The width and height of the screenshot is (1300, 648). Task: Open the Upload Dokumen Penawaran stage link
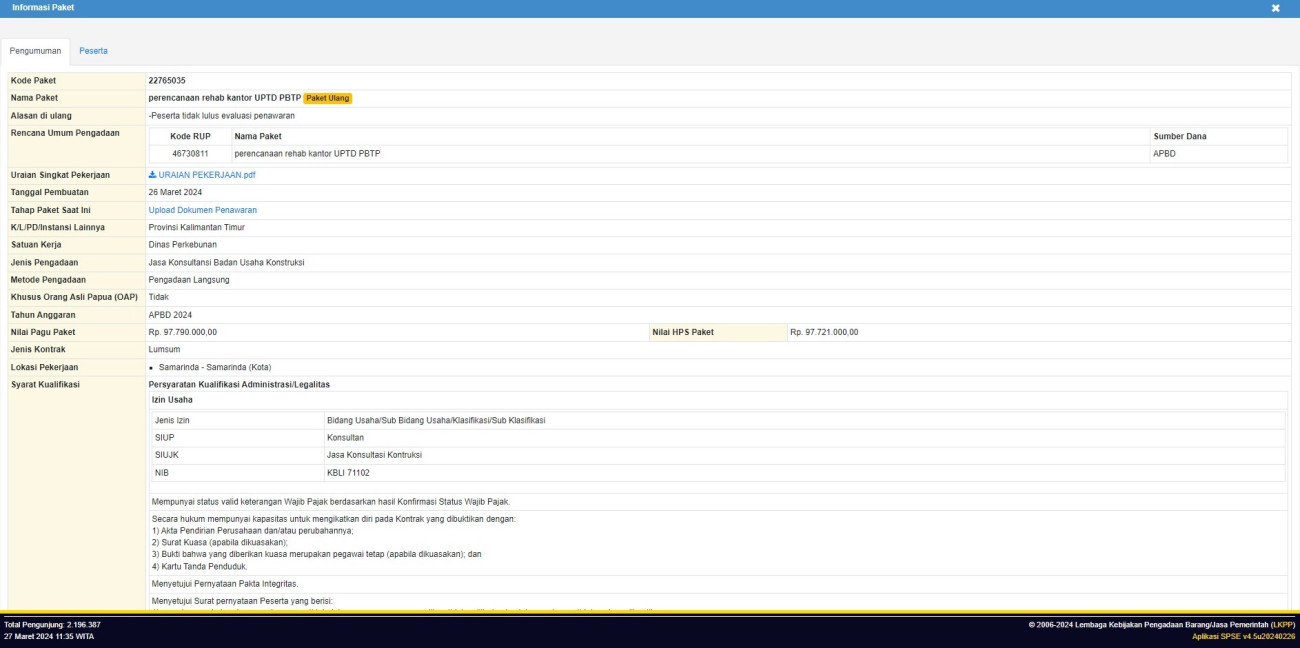click(x=202, y=210)
